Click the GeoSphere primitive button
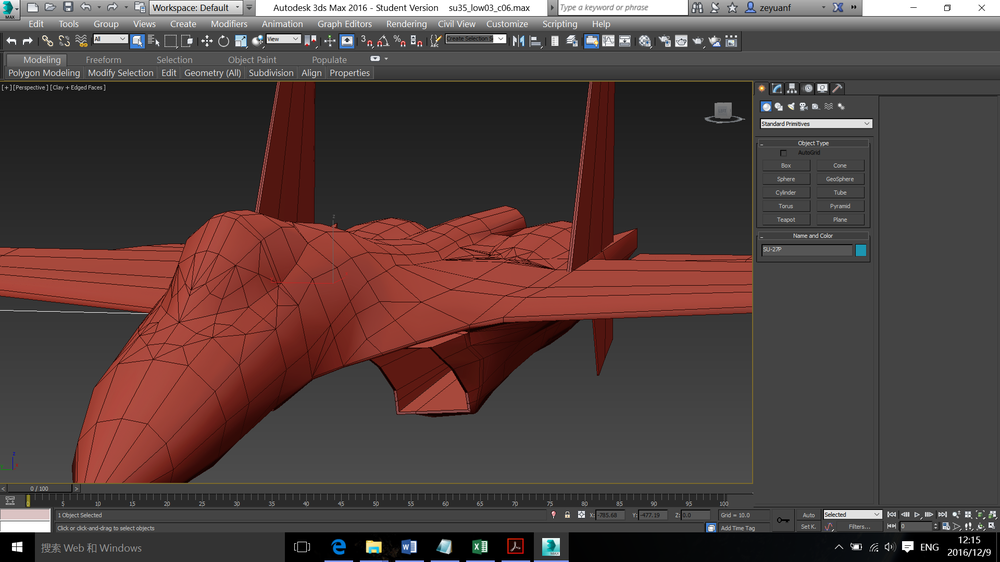1000x562 pixels. click(x=840, y=179)
